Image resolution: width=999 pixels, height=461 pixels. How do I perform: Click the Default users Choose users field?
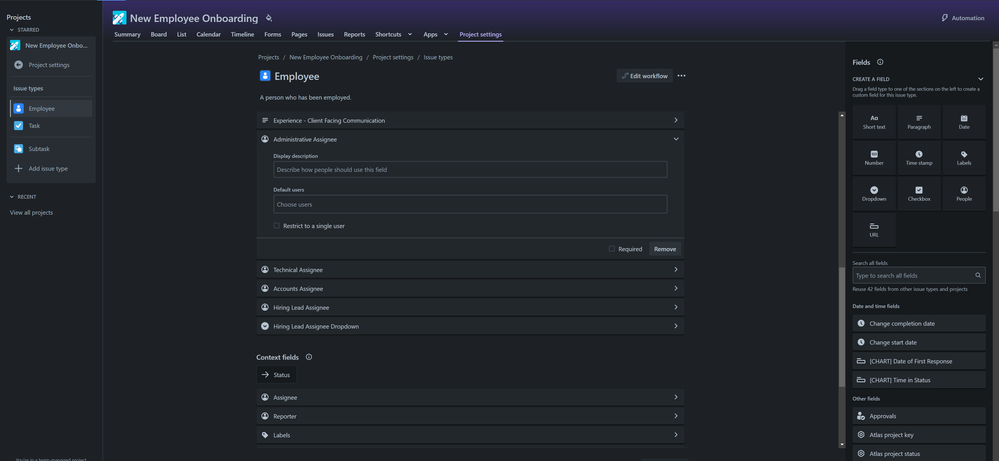click(470, 204)
